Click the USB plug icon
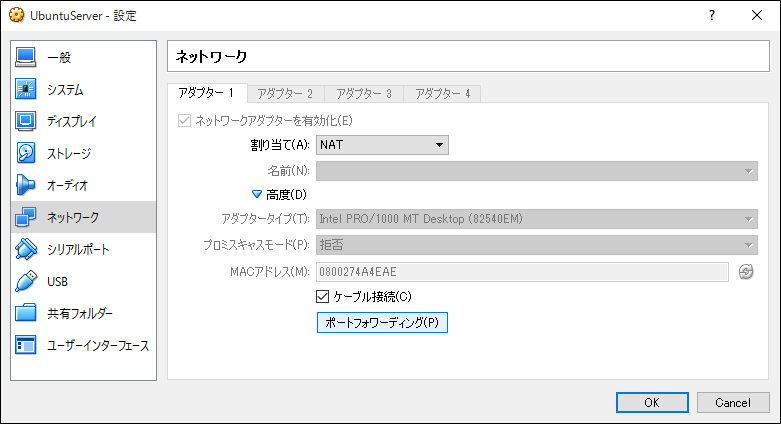 tap(27, 282)
